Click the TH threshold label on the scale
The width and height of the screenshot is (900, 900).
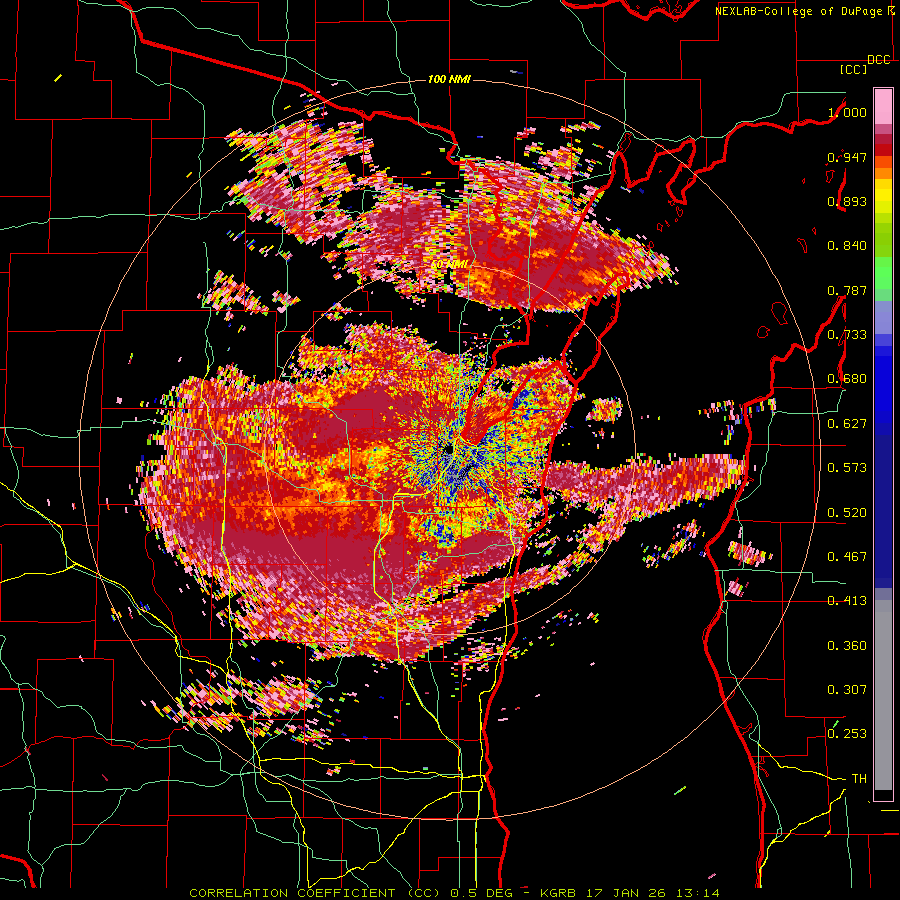point(859,779)
